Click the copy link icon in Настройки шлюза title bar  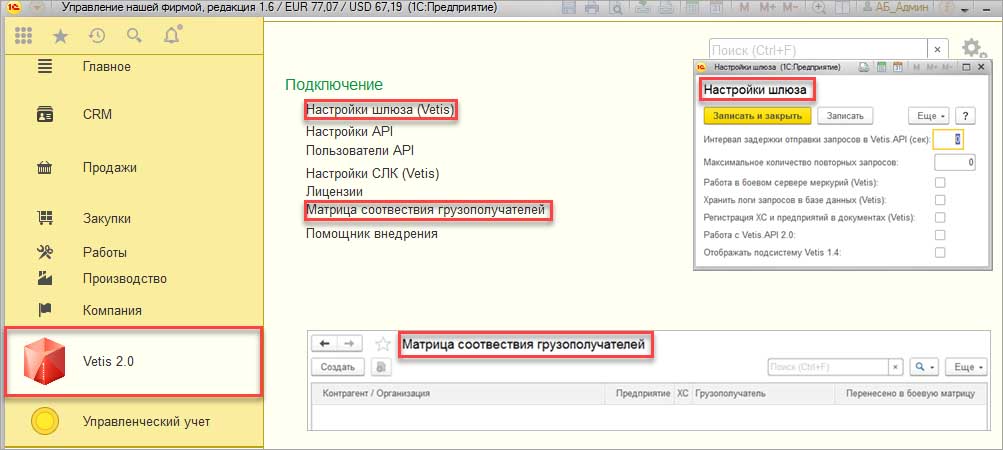click(x=864, y=67)
